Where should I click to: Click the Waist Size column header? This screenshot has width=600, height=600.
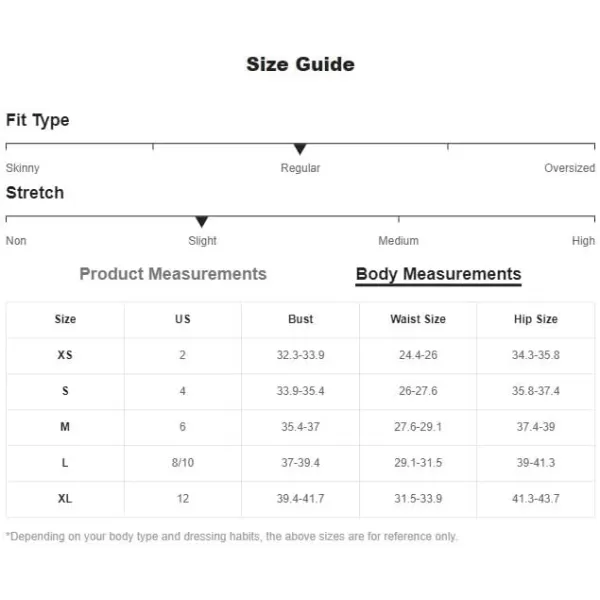tap(418, 319)
